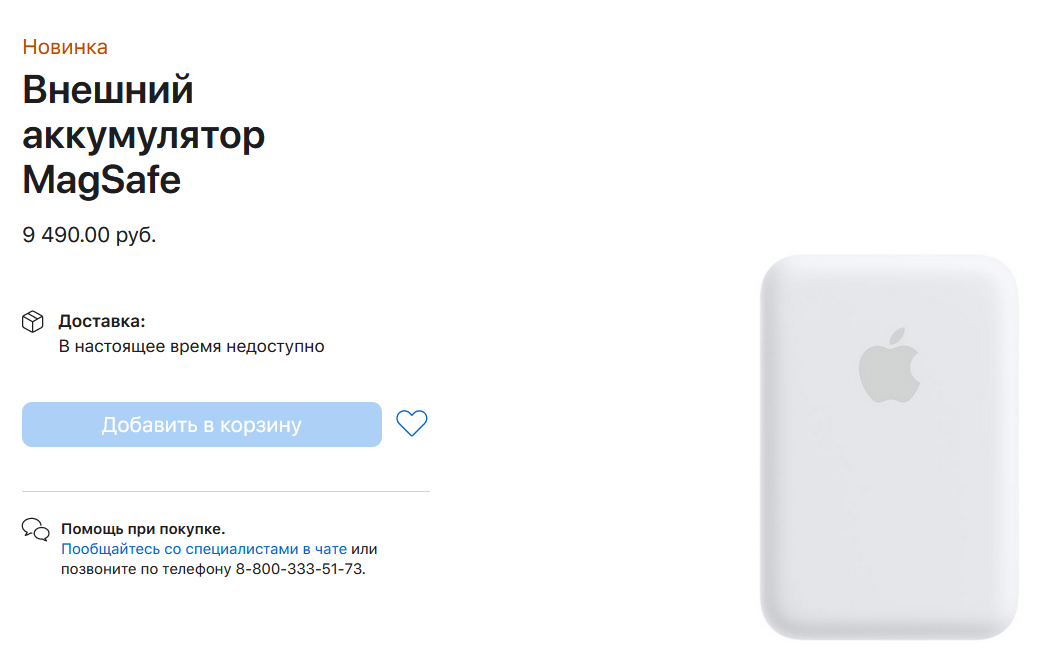1048x666 pixels.
Task: Click the word 'Внешний' in the title
Action: (108, 90)
